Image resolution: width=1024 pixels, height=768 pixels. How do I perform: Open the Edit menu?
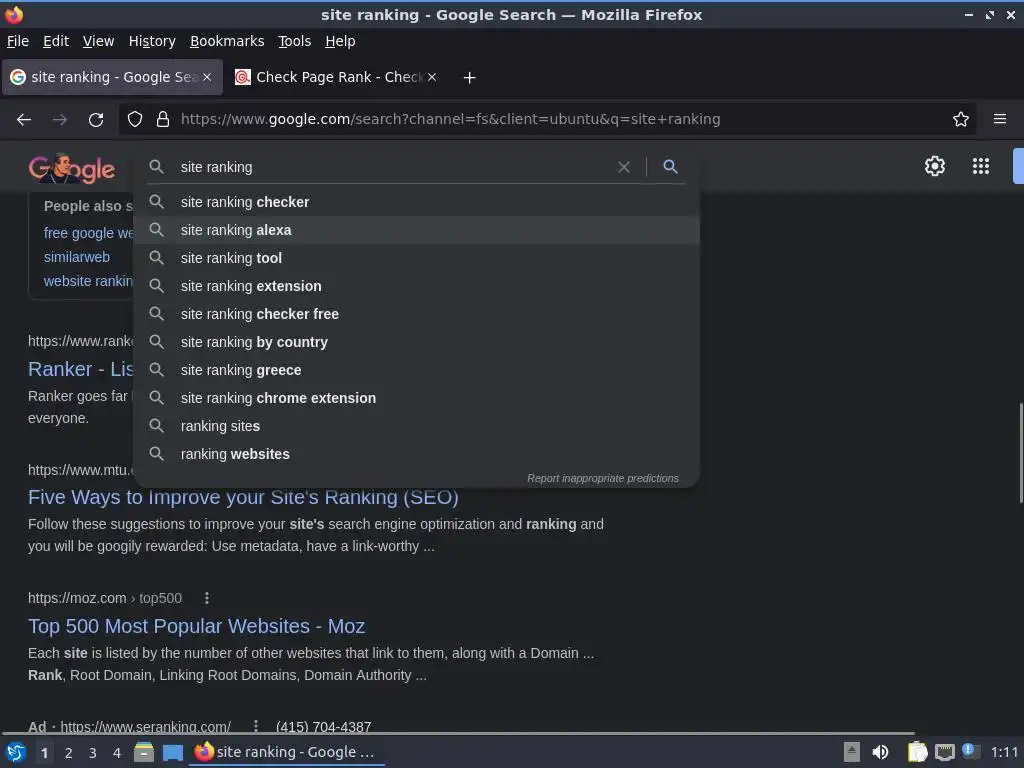pos(56,41)
